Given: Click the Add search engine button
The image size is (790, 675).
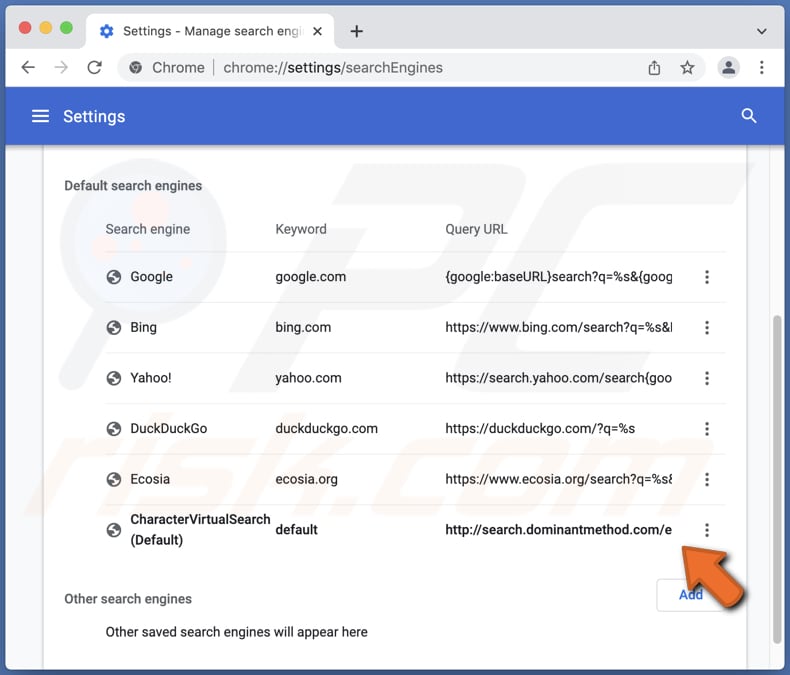Looking at the screenshot, I should (x=690, y=595).
